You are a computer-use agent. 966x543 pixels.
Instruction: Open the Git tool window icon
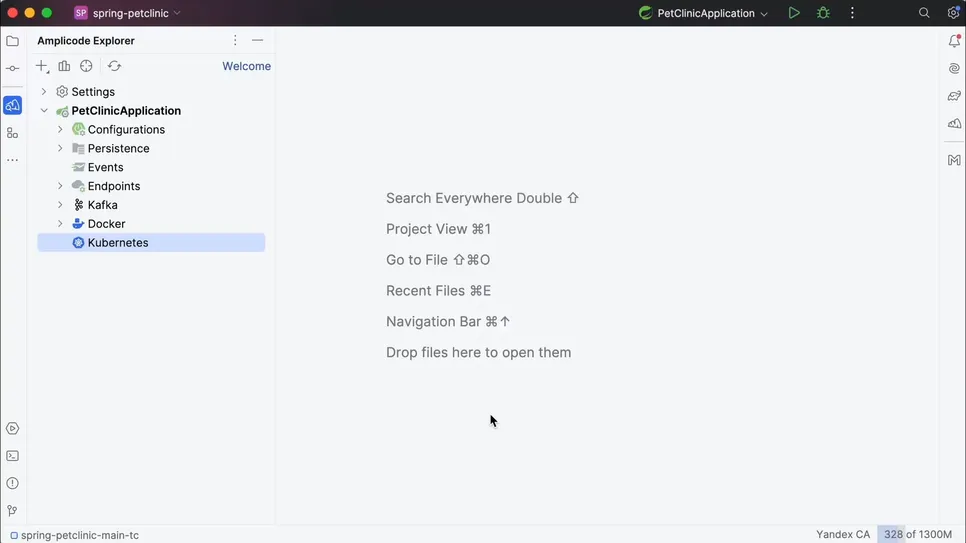pyautogui.click(x=12, y=511)
